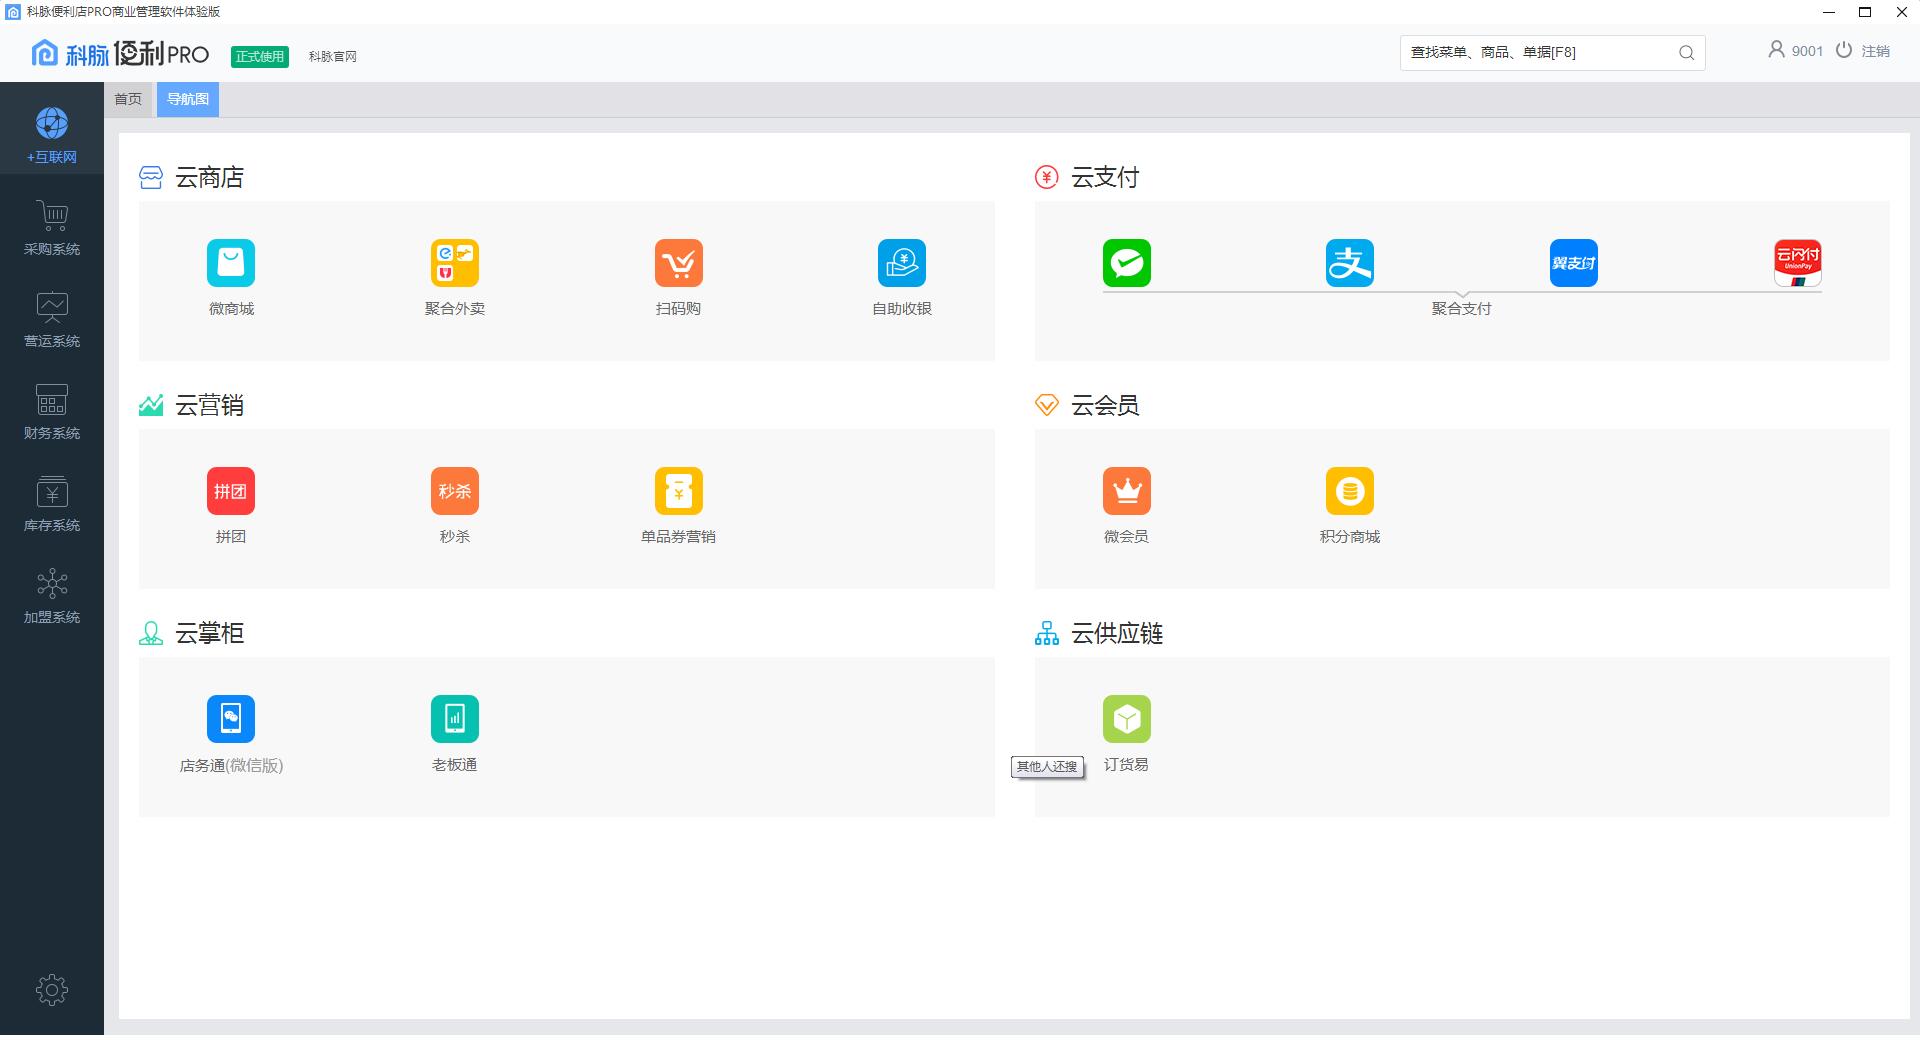
Task: Launch 店务通(微信版) icon
Action: [231, 719]
